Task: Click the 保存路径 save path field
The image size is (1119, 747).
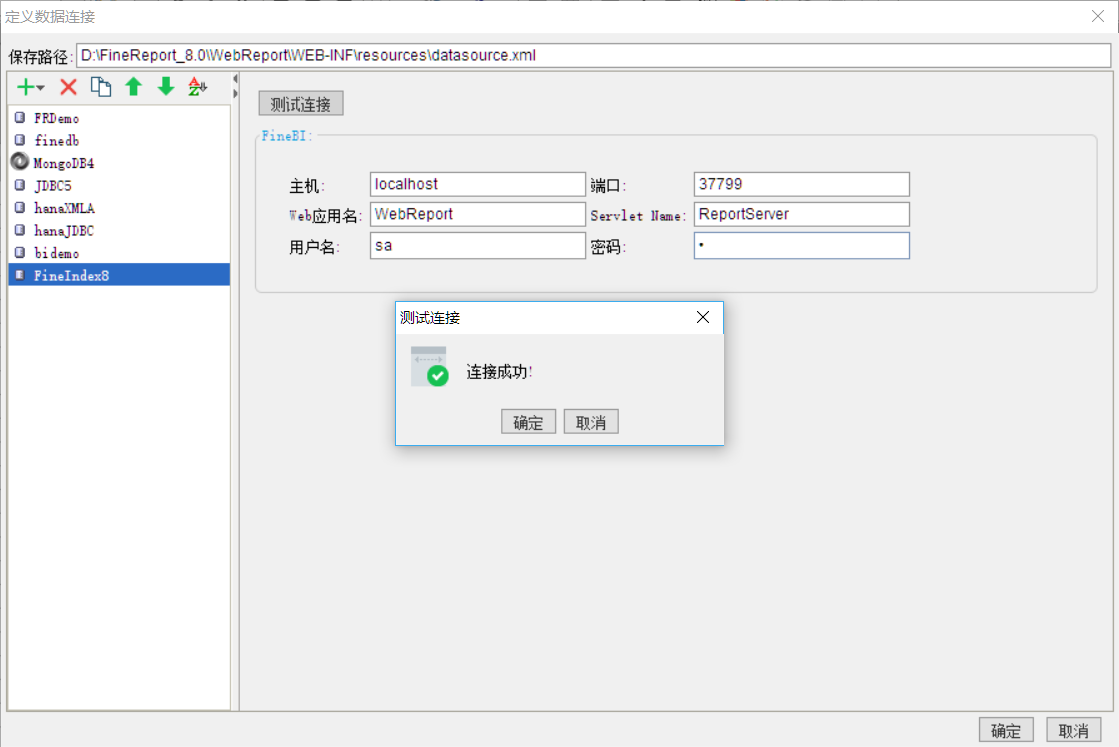Action: (x=593, y=56)
